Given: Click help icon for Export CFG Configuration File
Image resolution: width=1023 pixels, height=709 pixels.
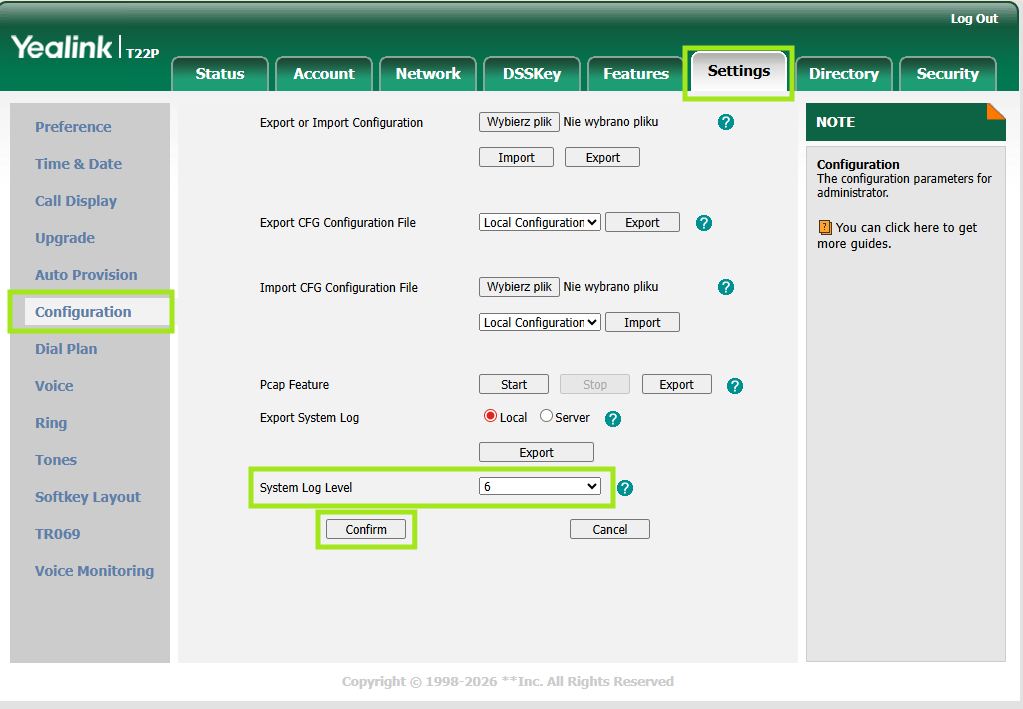Looking at the screenshot, I should (x=703, y=223).
